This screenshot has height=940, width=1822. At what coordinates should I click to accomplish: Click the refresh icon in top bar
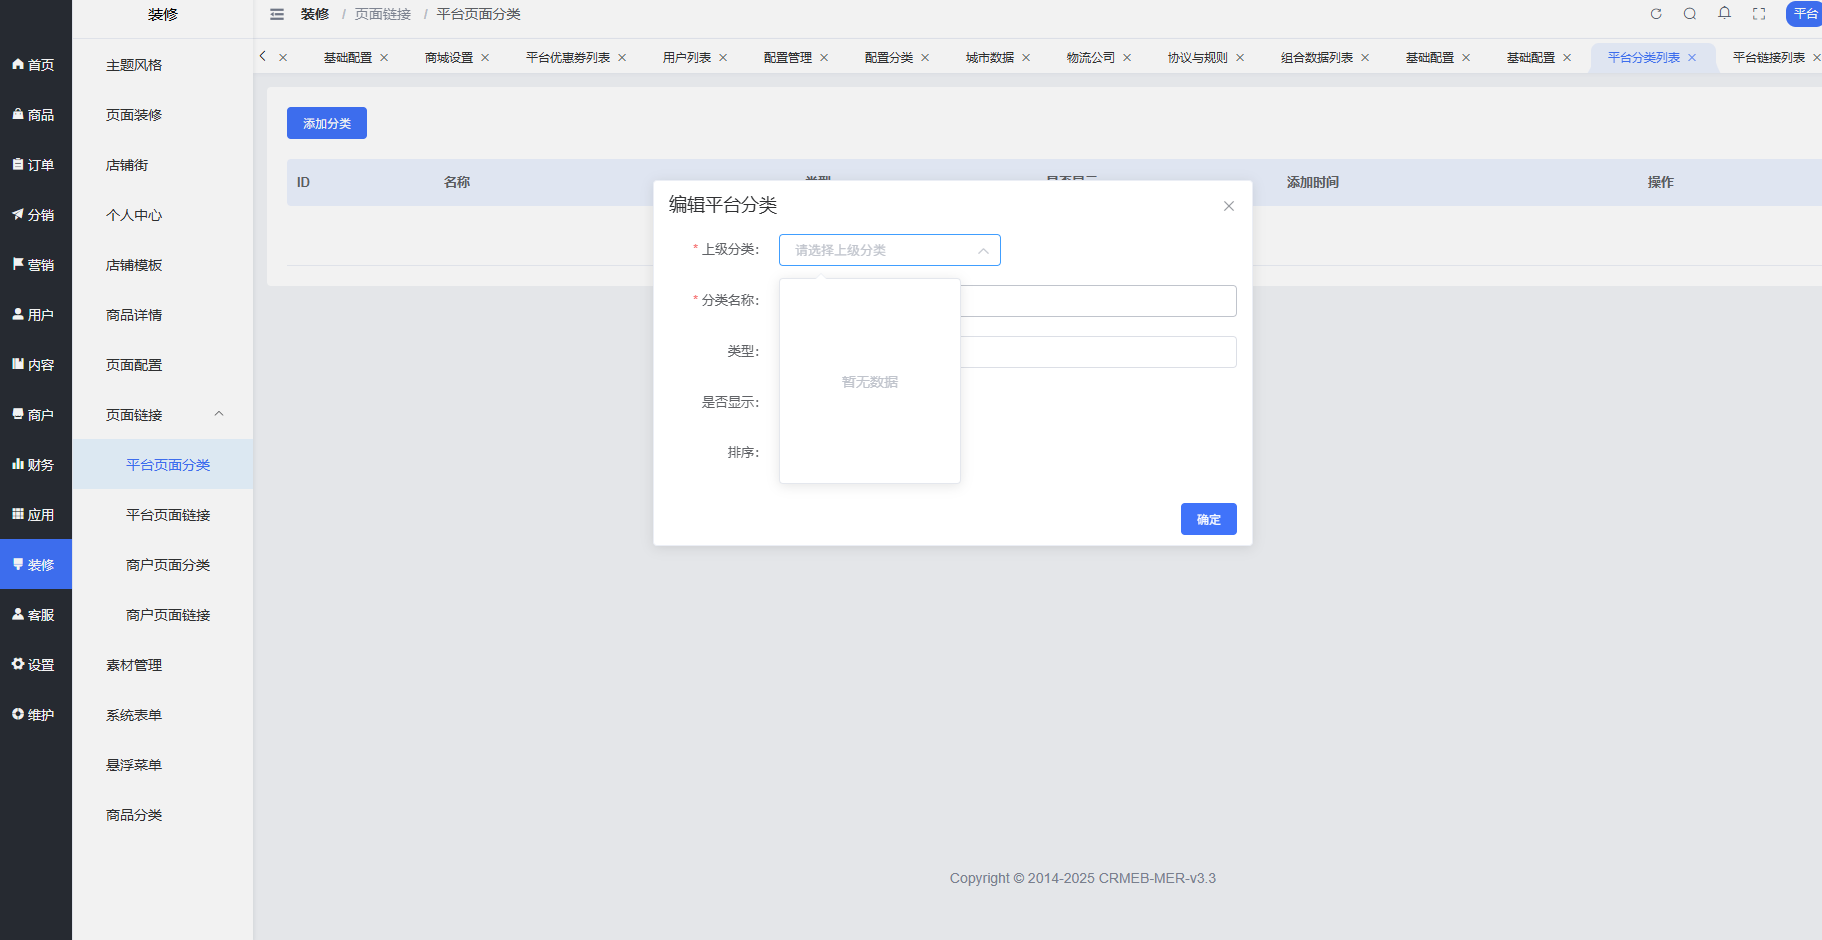pos(1656,14)
